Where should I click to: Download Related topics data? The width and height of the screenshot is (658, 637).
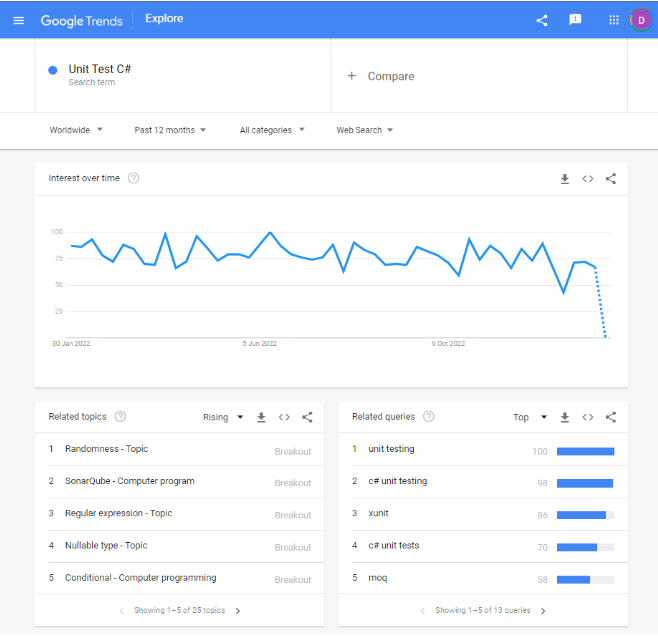pyautogui.click(x=261, y=417)
